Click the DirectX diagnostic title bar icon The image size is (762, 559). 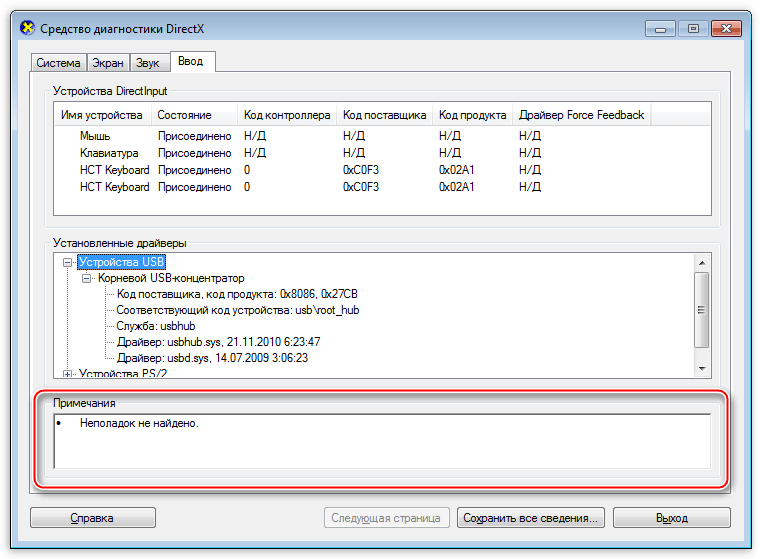(28, 28)
